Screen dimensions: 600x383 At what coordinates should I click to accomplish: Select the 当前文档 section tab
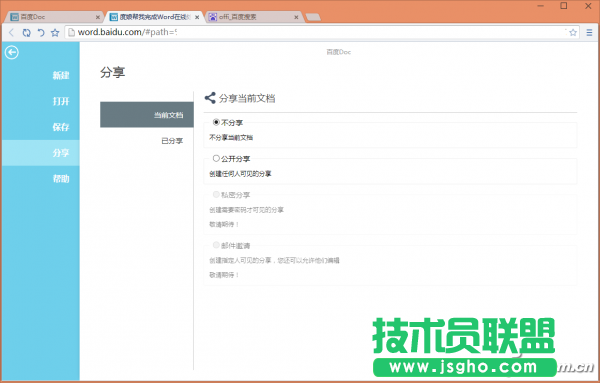point(147,115)
